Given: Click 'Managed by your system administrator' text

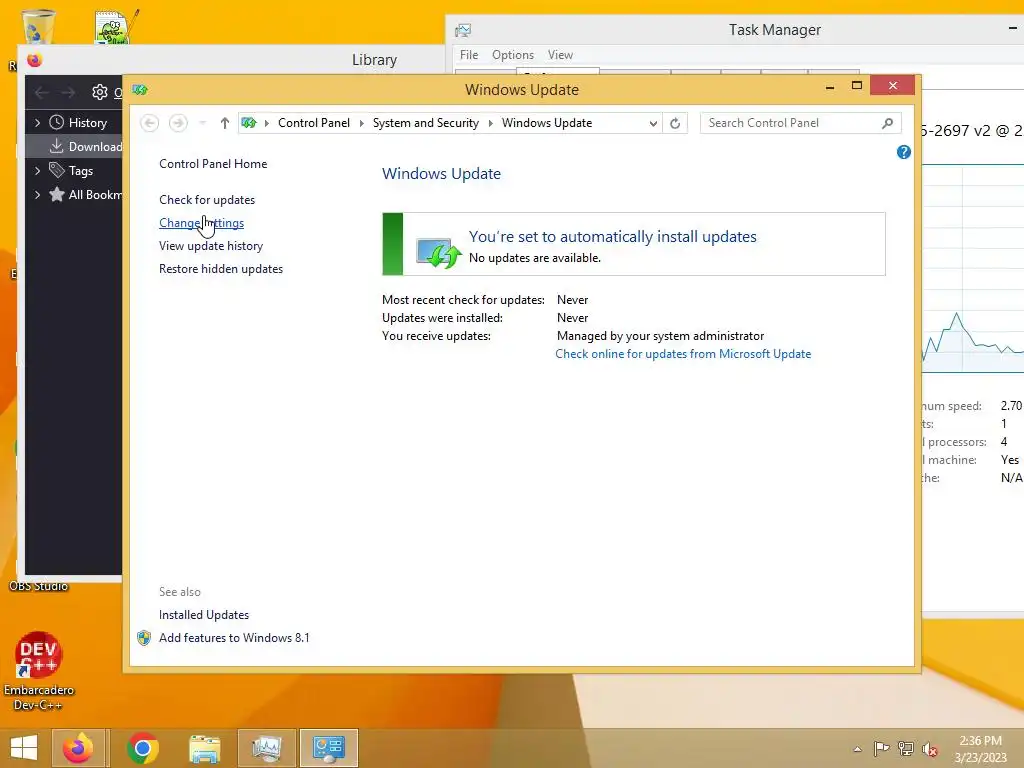Looking at the screenshot, I should click(660, 336).
